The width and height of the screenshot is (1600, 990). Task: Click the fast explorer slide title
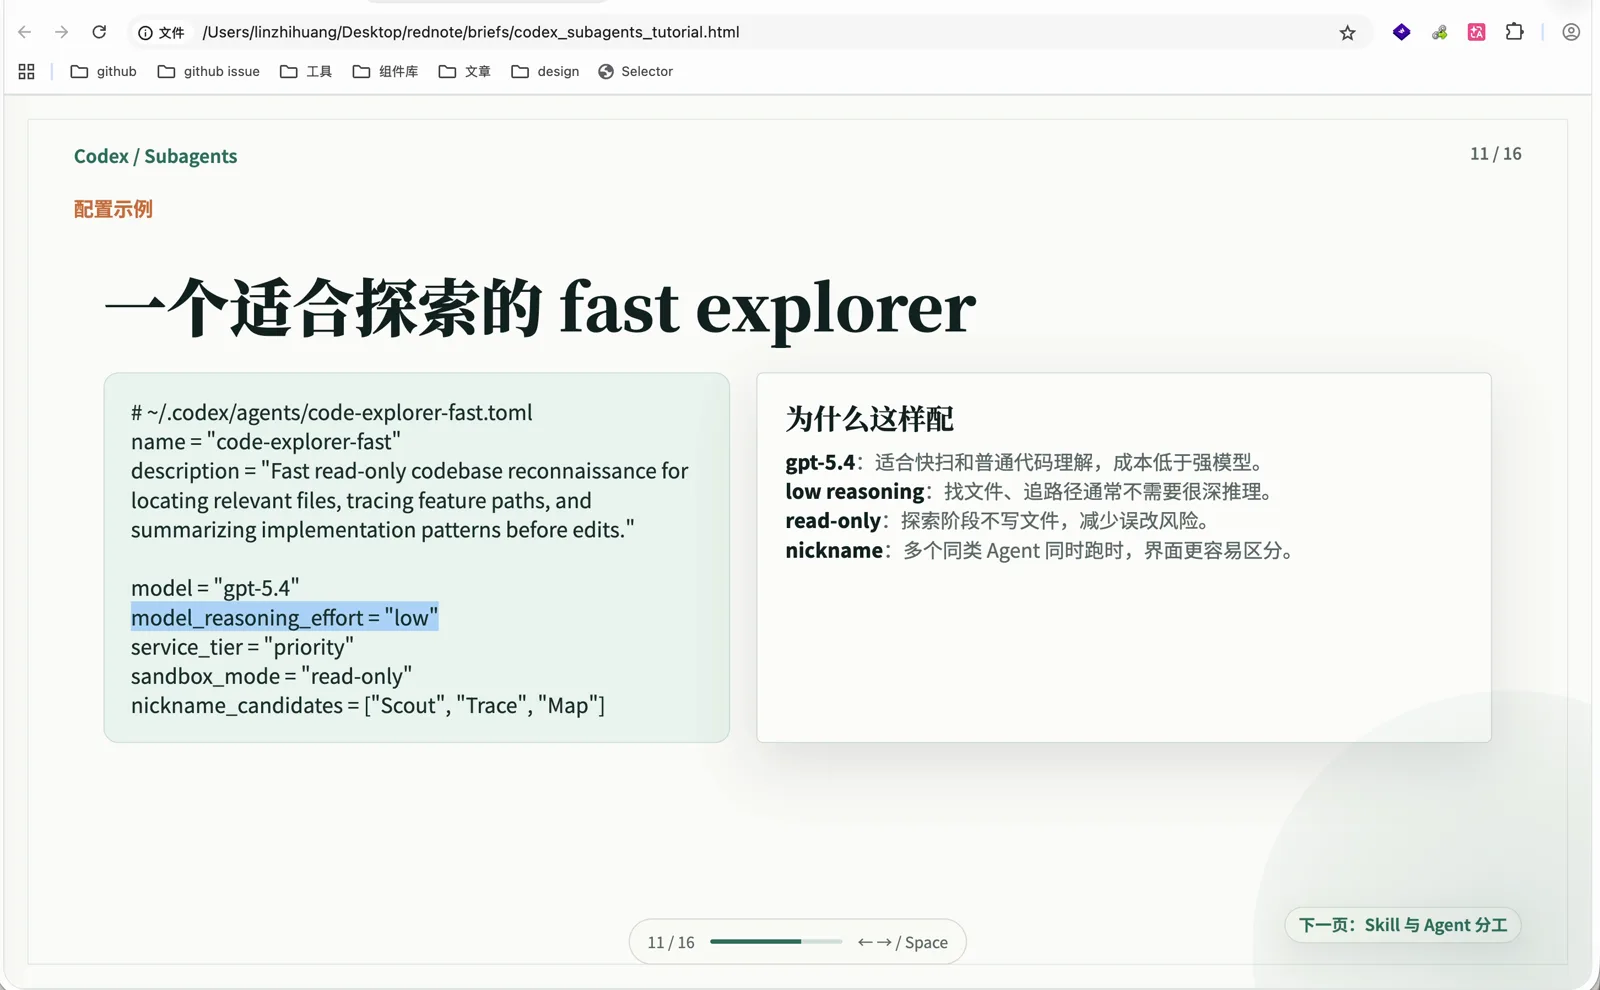click(x=541, y=307)
